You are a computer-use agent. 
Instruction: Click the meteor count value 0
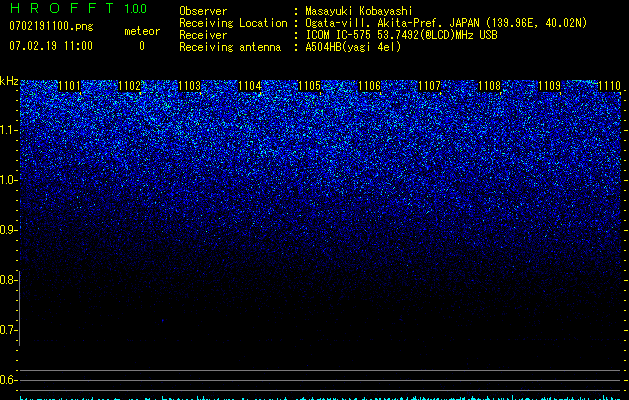[142, 46]
